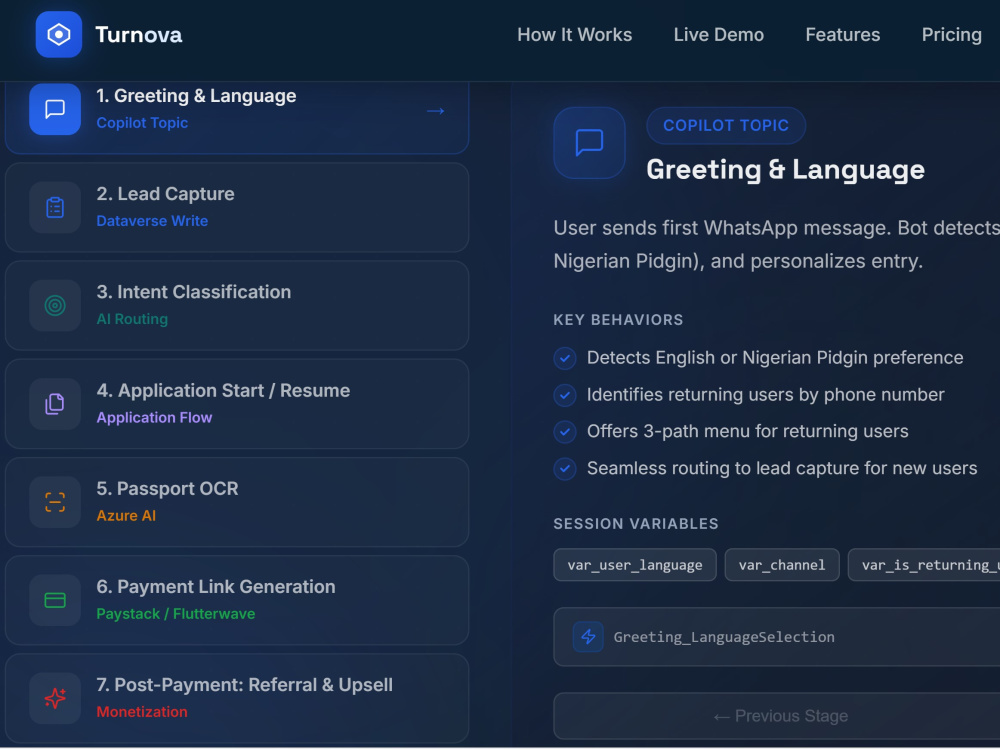Select stage 7. Post-Payment: Referral & Upsell
The height and width of the screenshot is (750, 1000).
pyautogui.click(x=237, y=698)
